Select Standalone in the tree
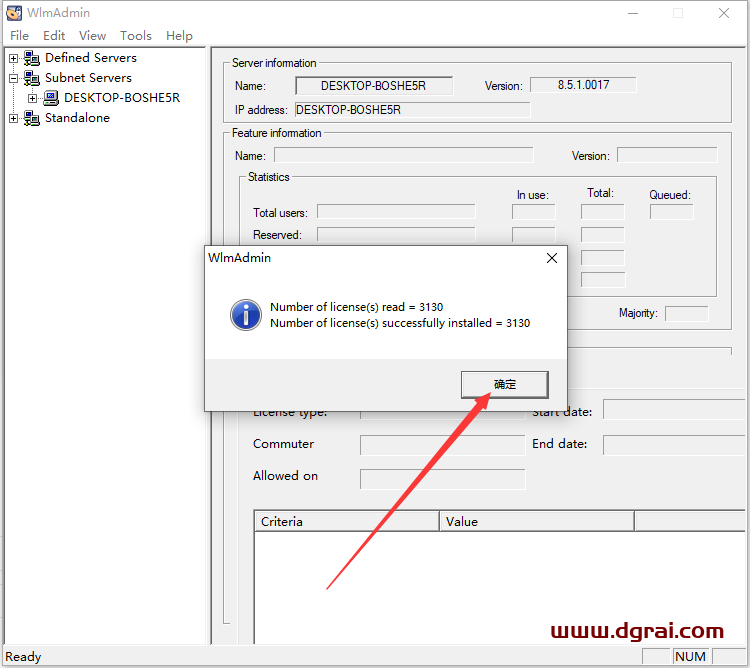This screenshot has width=750, height=668. click(x=77, y=118)
